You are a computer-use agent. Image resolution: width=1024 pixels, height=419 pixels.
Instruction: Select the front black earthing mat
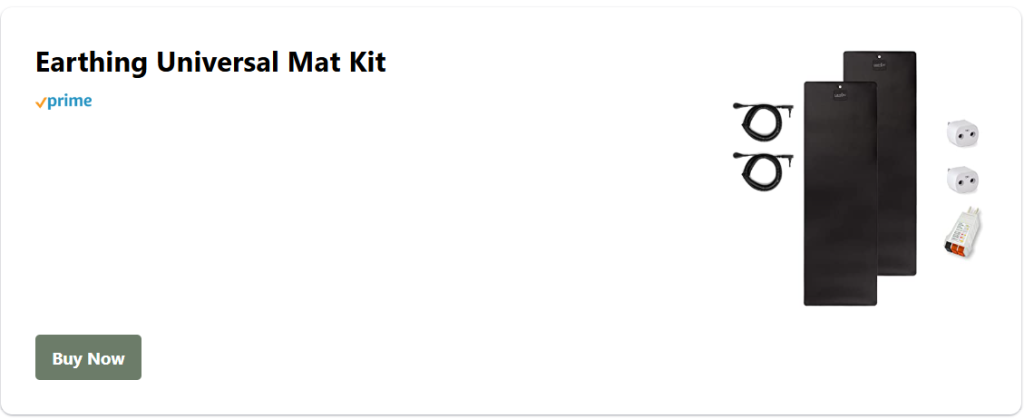coord(839,200)
